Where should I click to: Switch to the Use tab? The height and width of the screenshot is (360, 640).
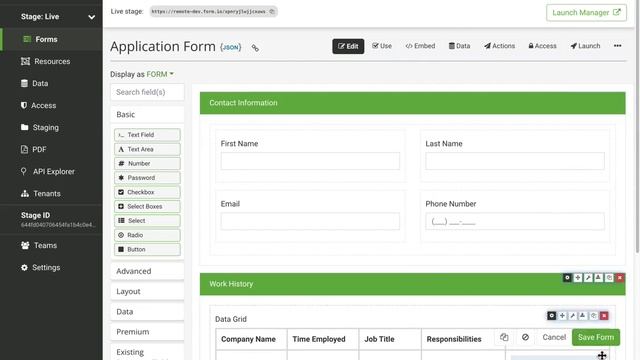(382, 46)
